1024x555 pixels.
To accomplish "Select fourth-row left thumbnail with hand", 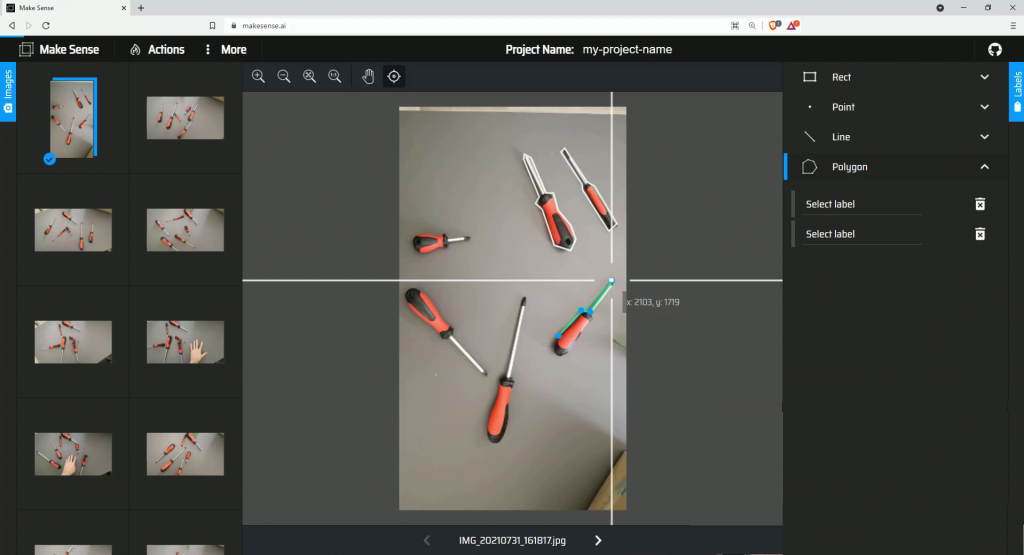I will (73, 454).
